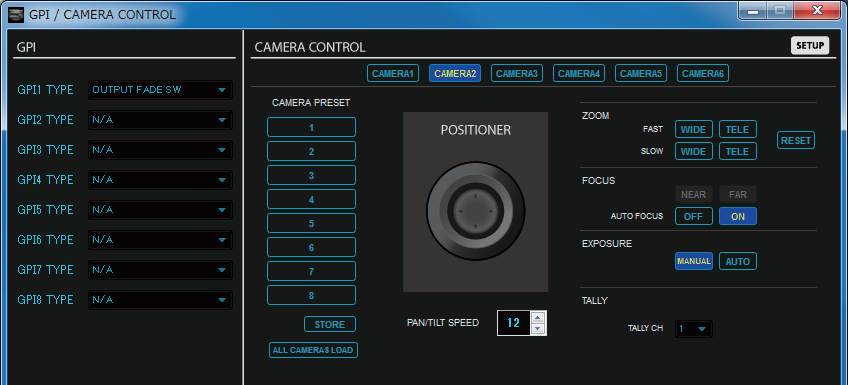
Task: Turn auto focus ON
Action: pos(738,216)
